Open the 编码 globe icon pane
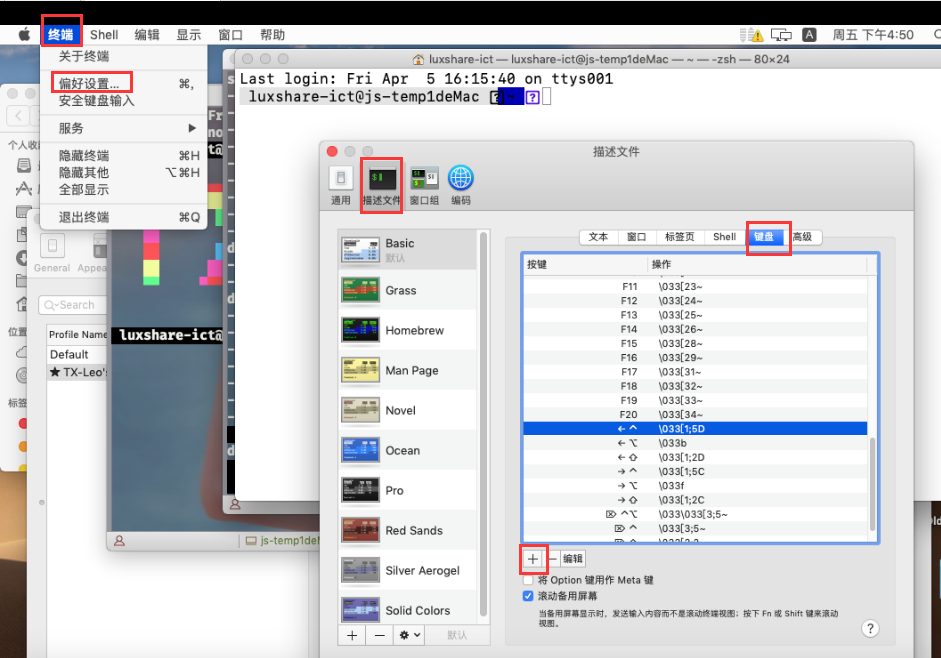Image resolution: width=941 pixels, height=658 pixels. (x=461, y=186)
